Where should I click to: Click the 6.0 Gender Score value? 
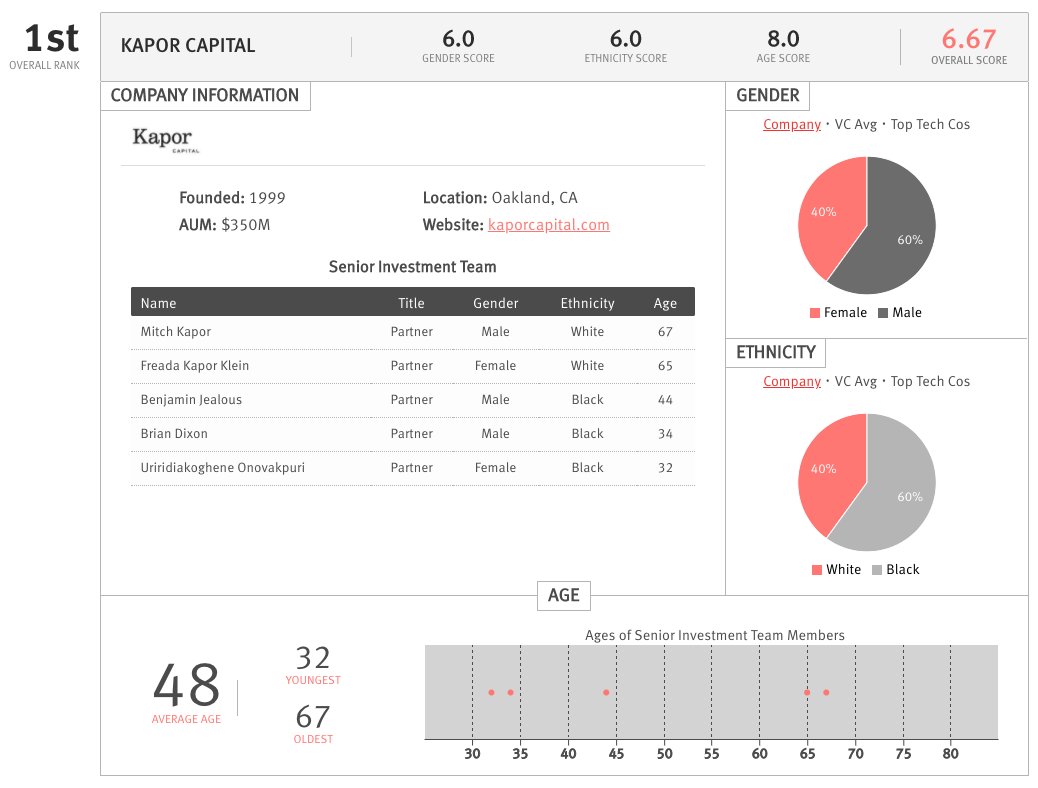pyautogui.click(x=458, y=39)
